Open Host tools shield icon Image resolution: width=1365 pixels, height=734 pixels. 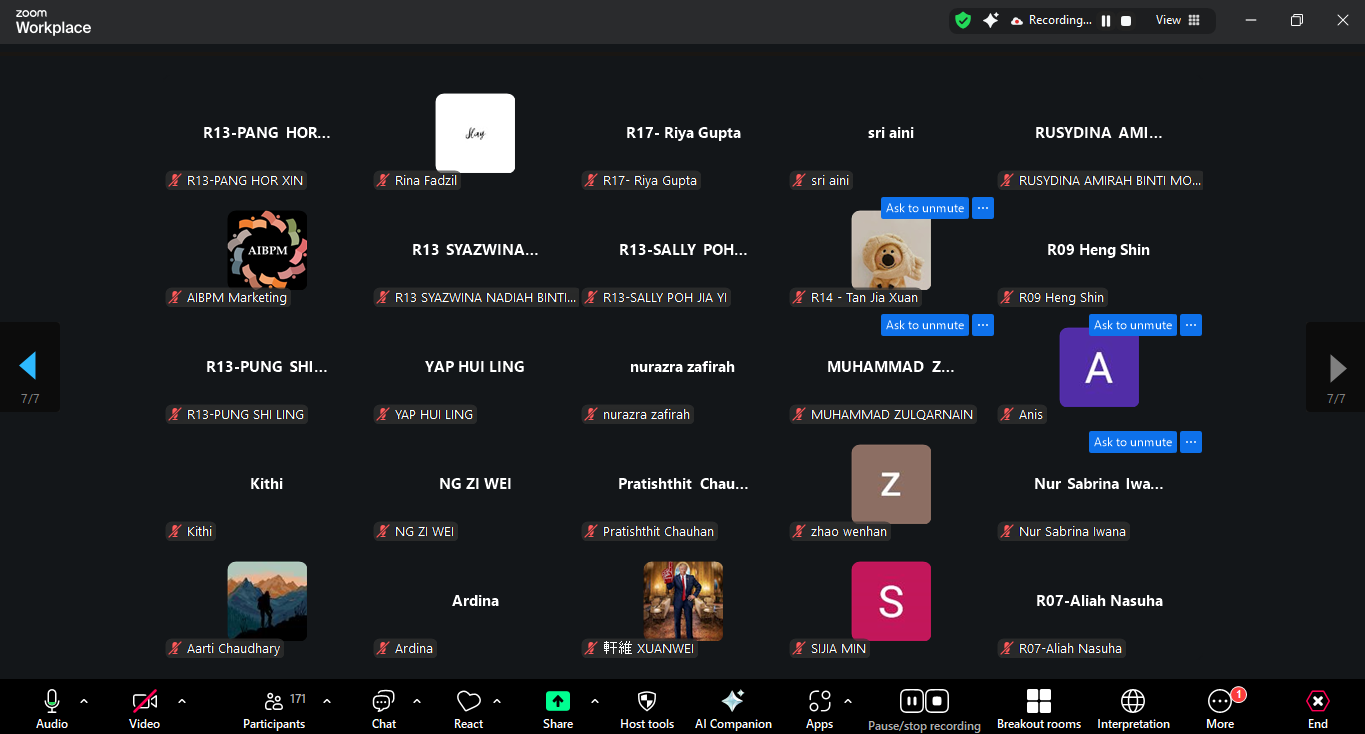coord(647,708)
